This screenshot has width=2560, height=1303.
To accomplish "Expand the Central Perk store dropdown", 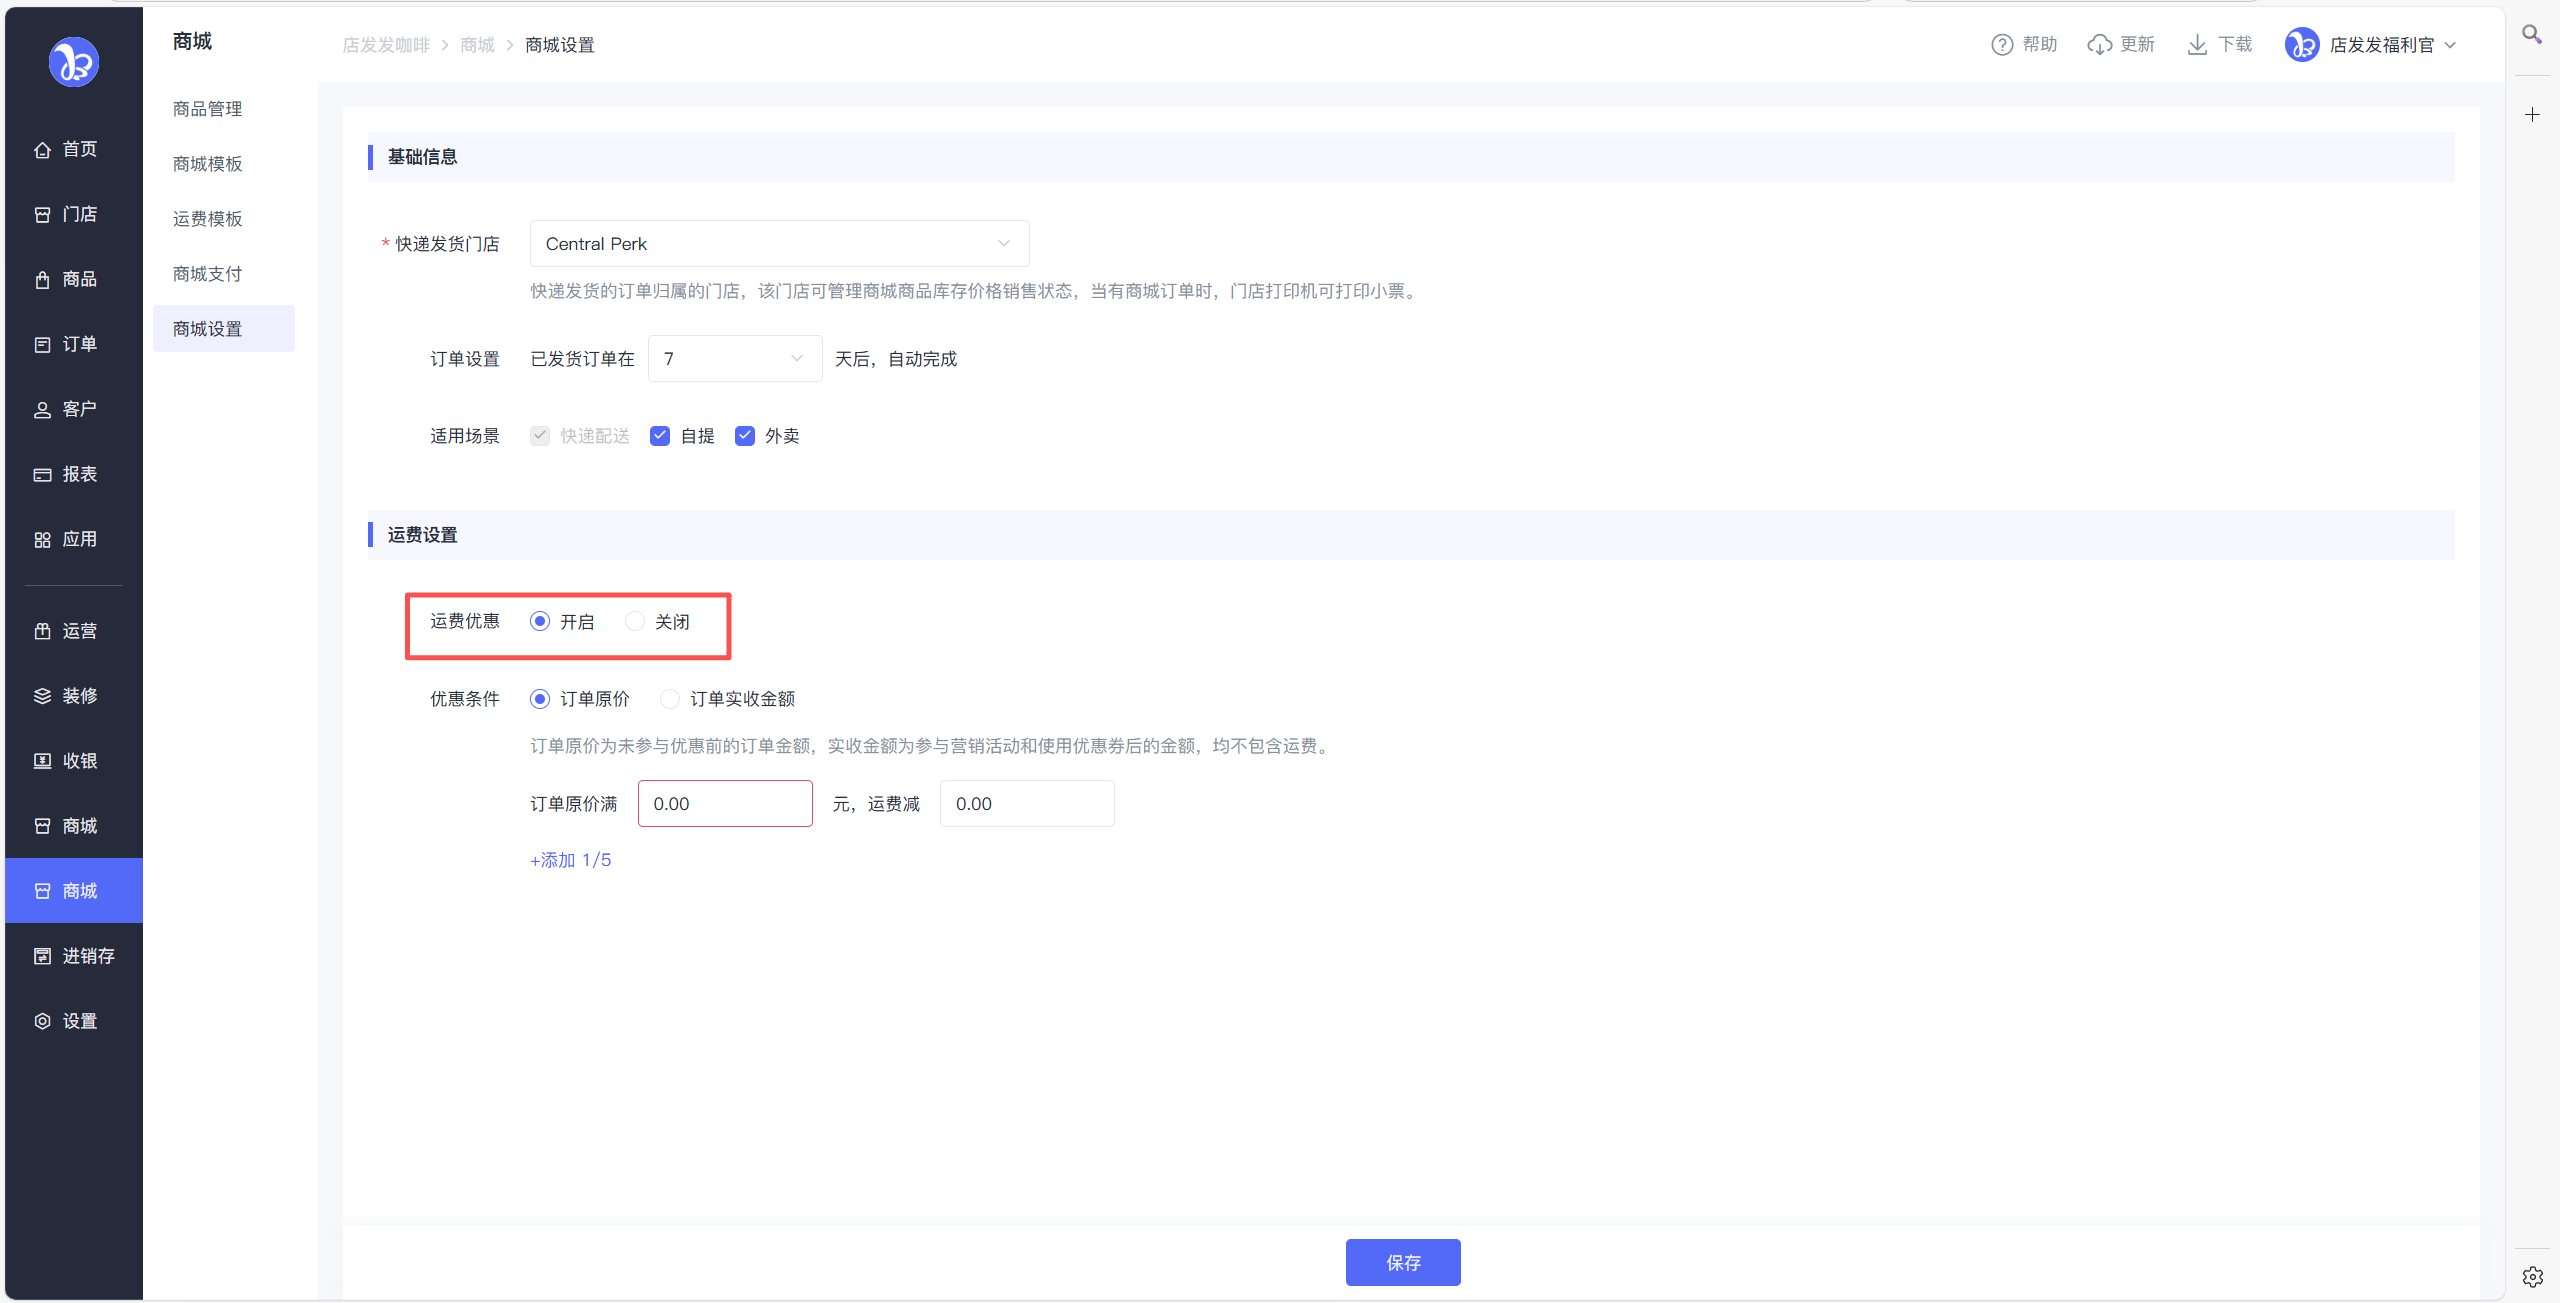I will tap(779, 244).
